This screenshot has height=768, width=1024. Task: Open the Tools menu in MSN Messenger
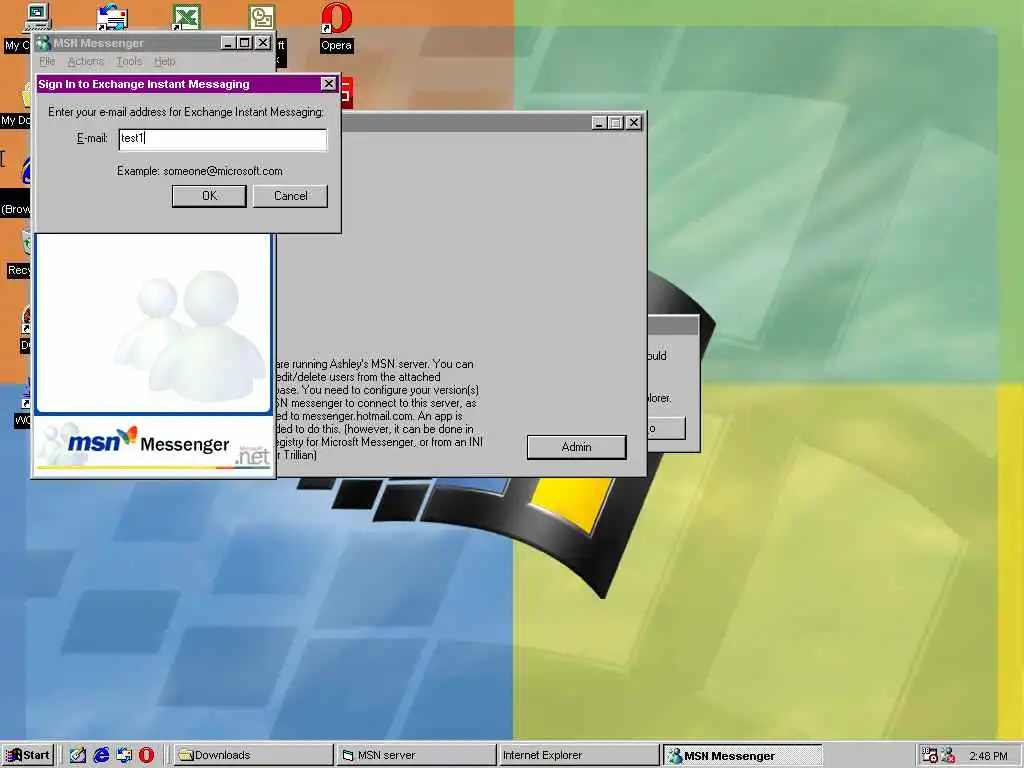(x=129, y=61)
